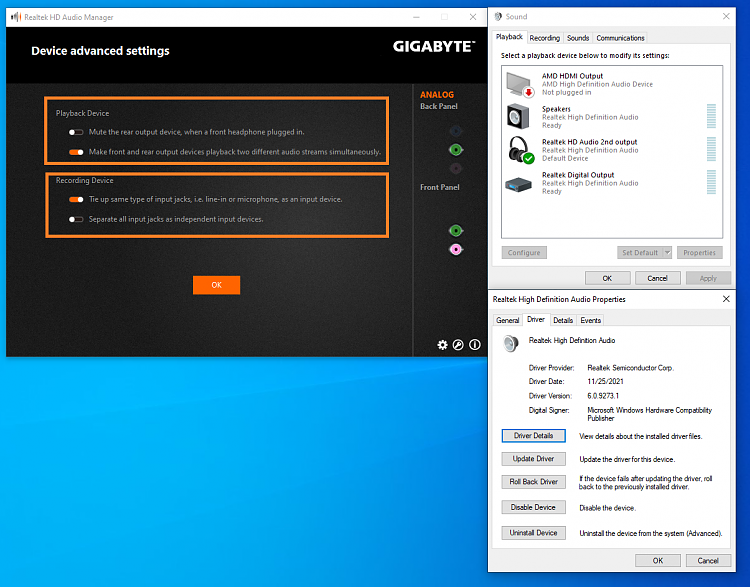Viewport: 750px width, 587px height.
Task: Select the AMD HDMI Output monitor icon
Action: 519,84
